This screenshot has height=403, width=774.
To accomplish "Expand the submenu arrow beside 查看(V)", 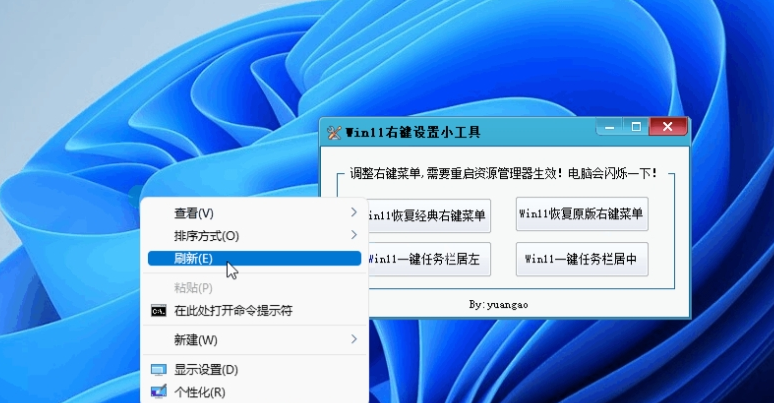I will click(x=354, y=212).
